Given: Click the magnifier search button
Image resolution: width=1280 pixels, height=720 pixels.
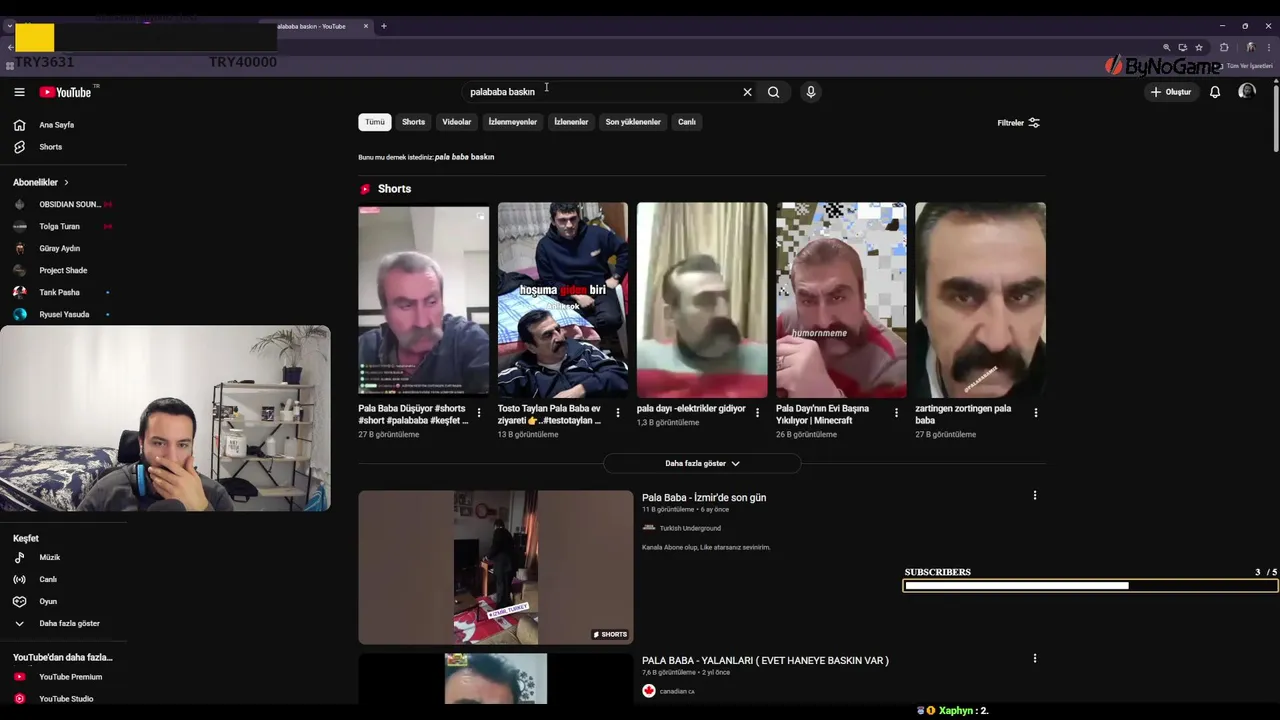Looking at the screenshot, I should pos(773,92).
